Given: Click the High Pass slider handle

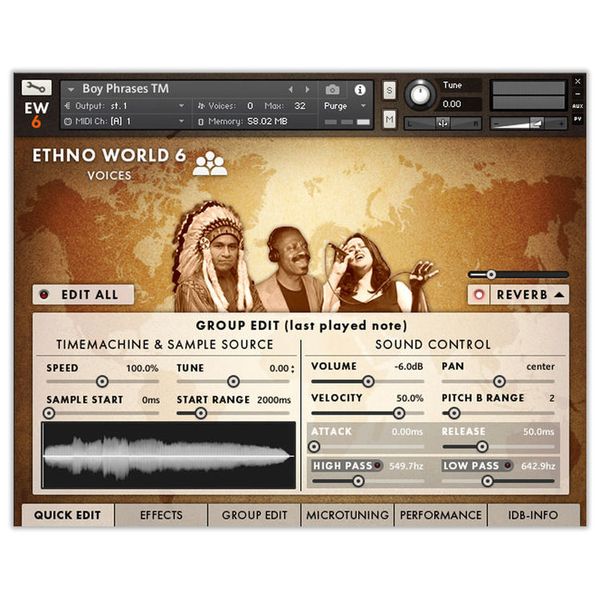Looking at the screenshot, I should [358, 481].
